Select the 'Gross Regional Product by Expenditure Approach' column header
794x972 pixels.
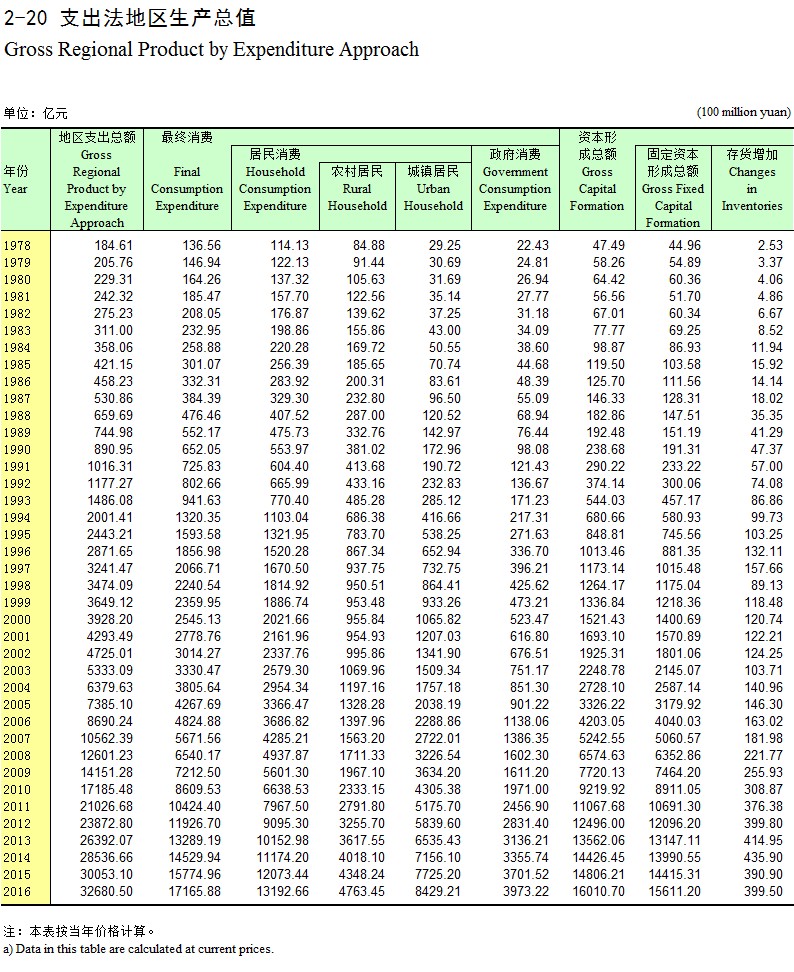click(x=97, y=180)
